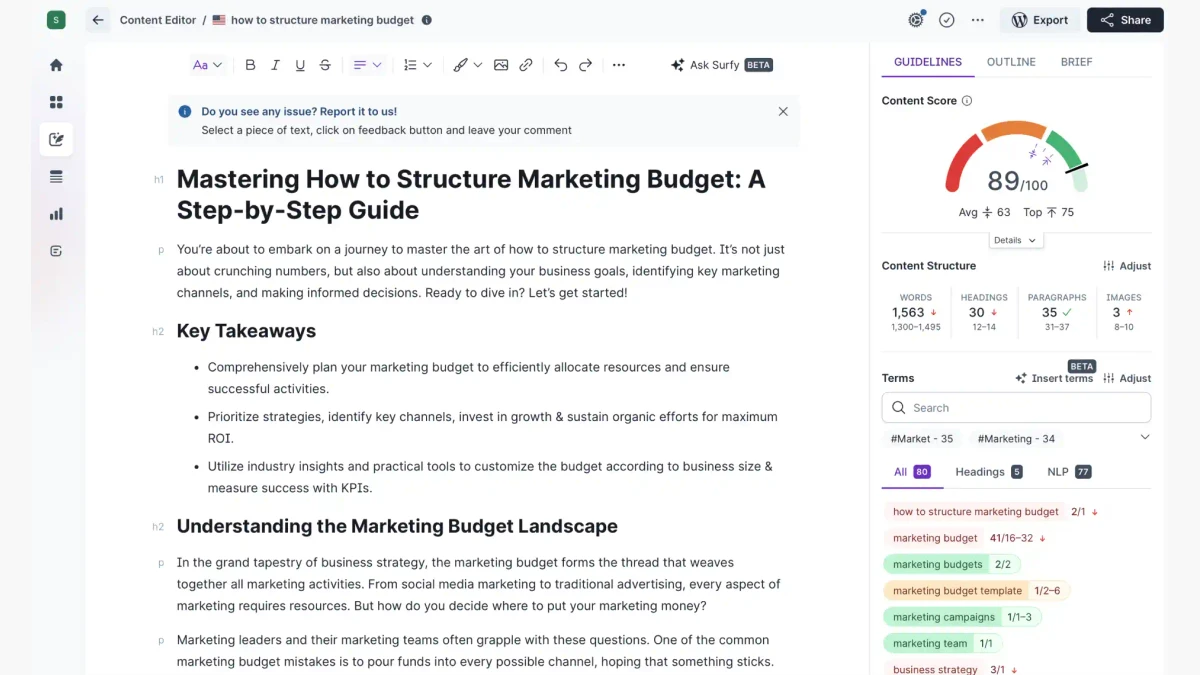Switch to the OUTLINE tab
This screenshot has width=1200, height=675.
(1011, 62)
